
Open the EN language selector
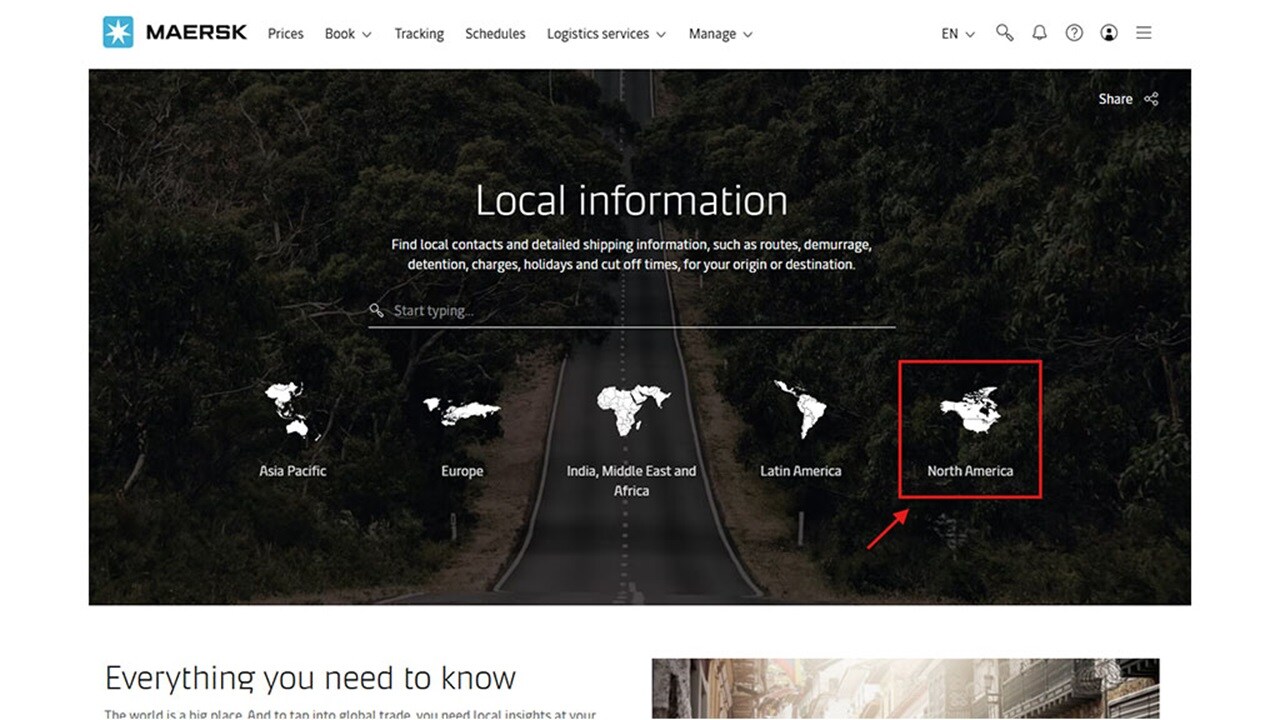(x=957, y=34)
